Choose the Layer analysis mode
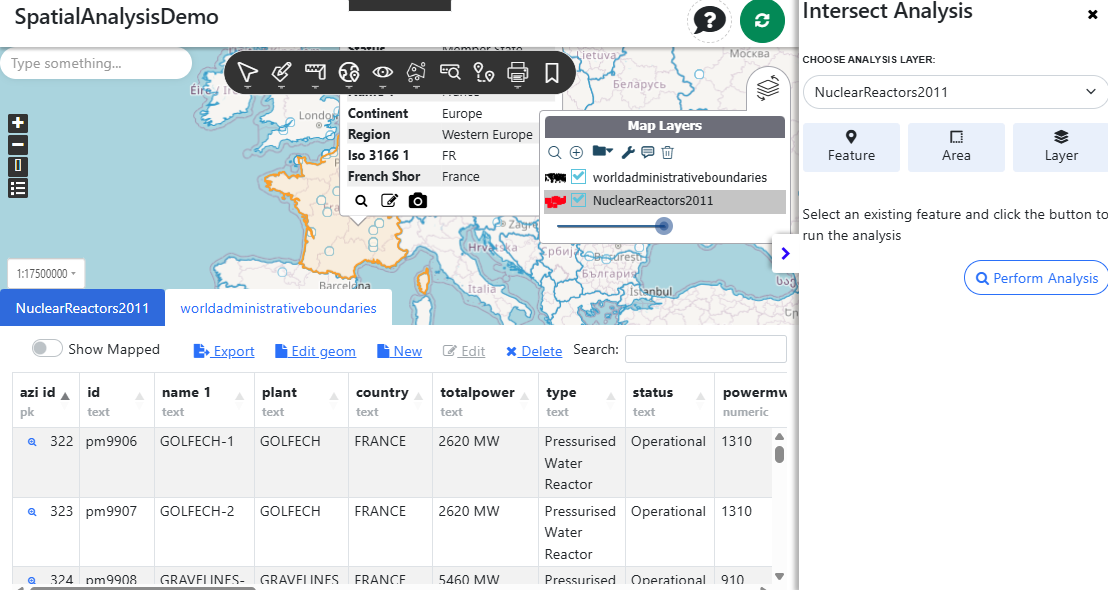This screenshot has width=1108, height=590. [x=1061, y=147]
